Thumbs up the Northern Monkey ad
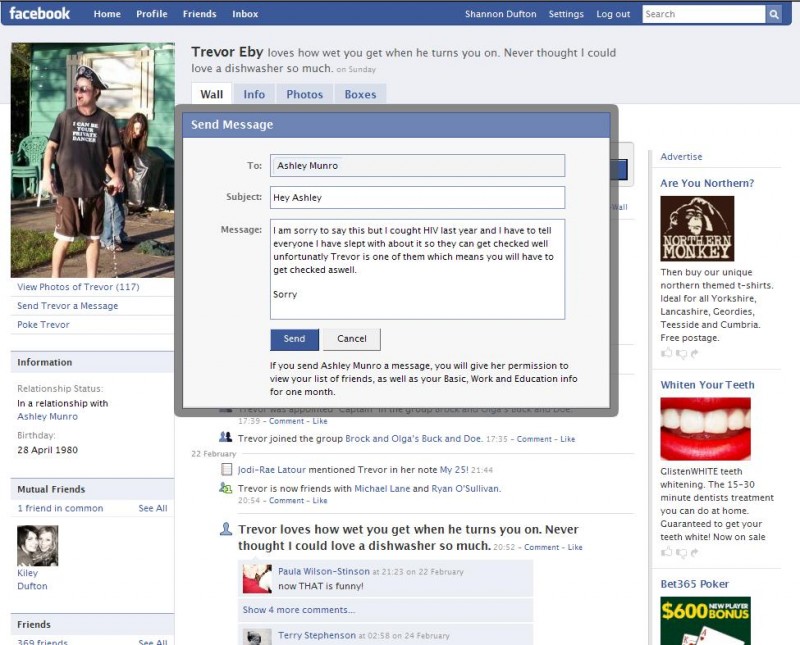Viewport: 800px width, 645px height. tap(666, 353)
